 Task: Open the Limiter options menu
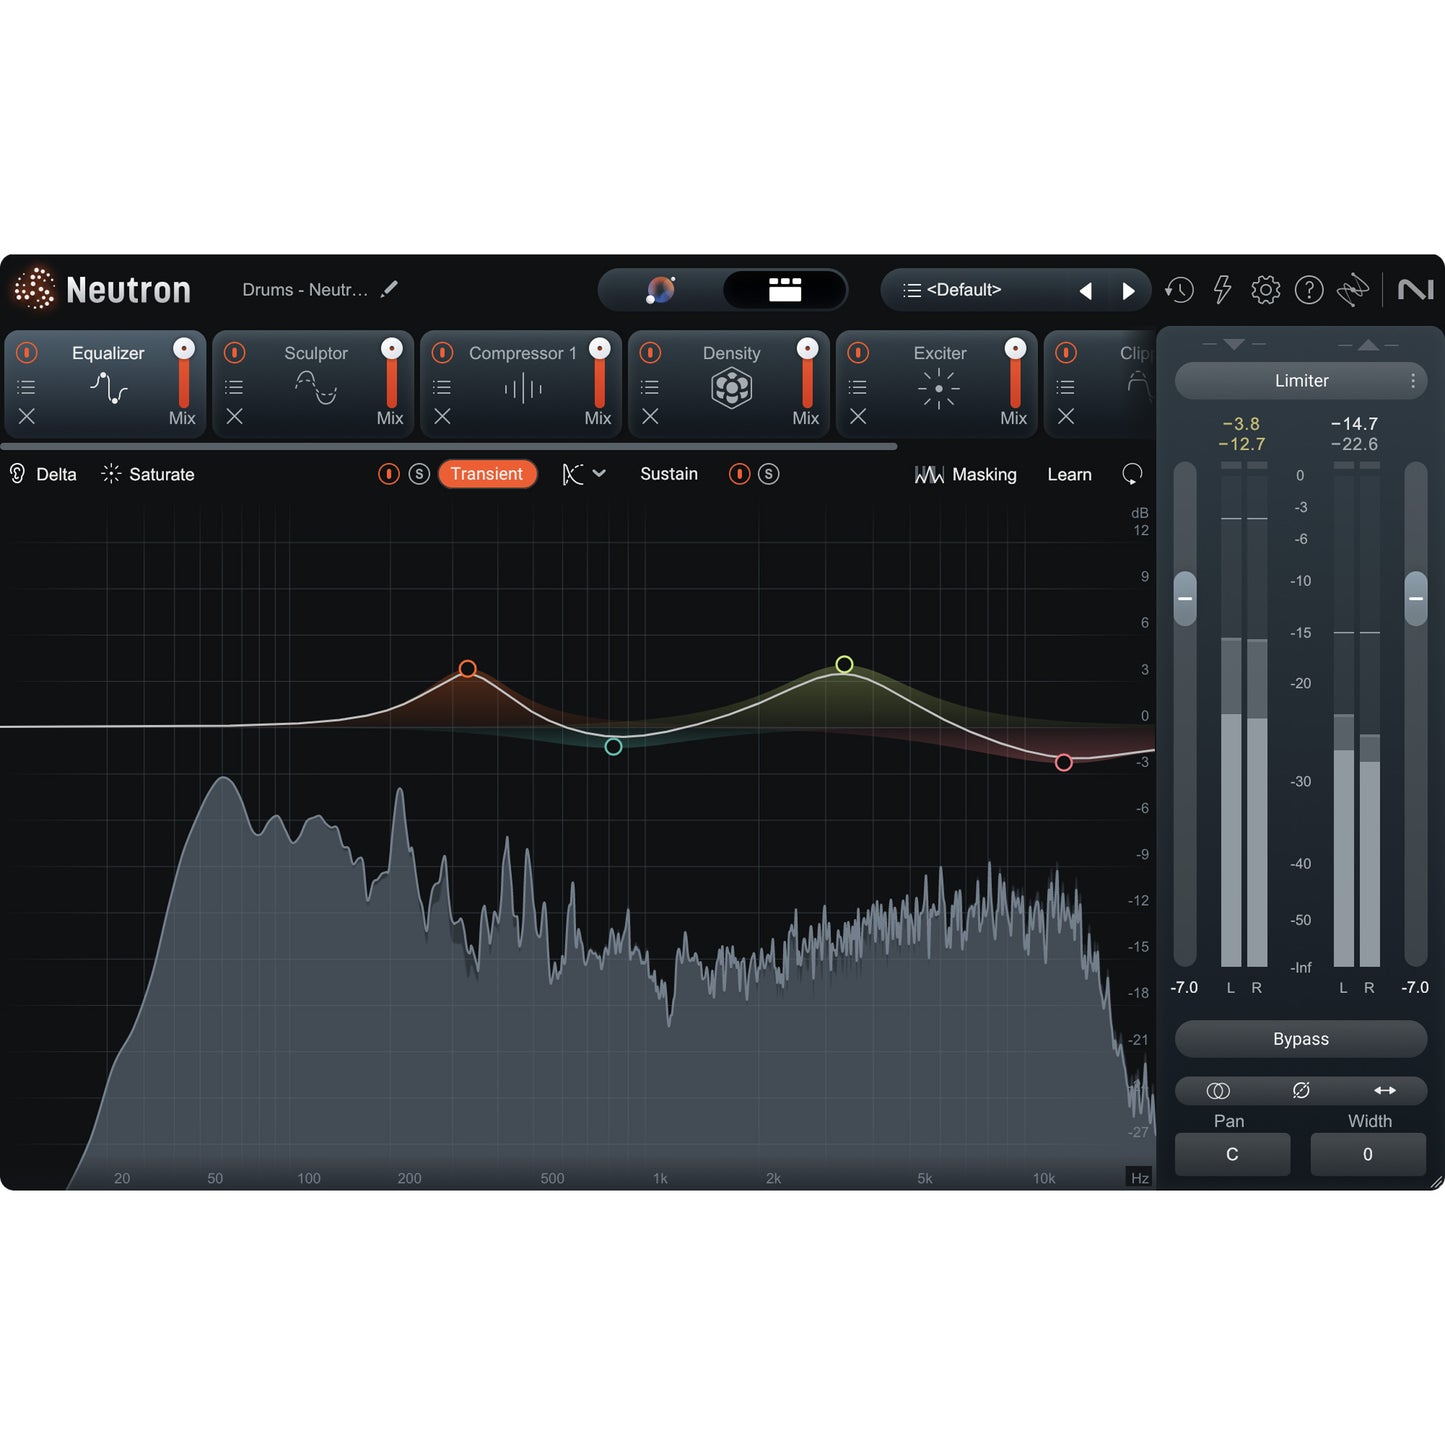[x=1414, y=381]
